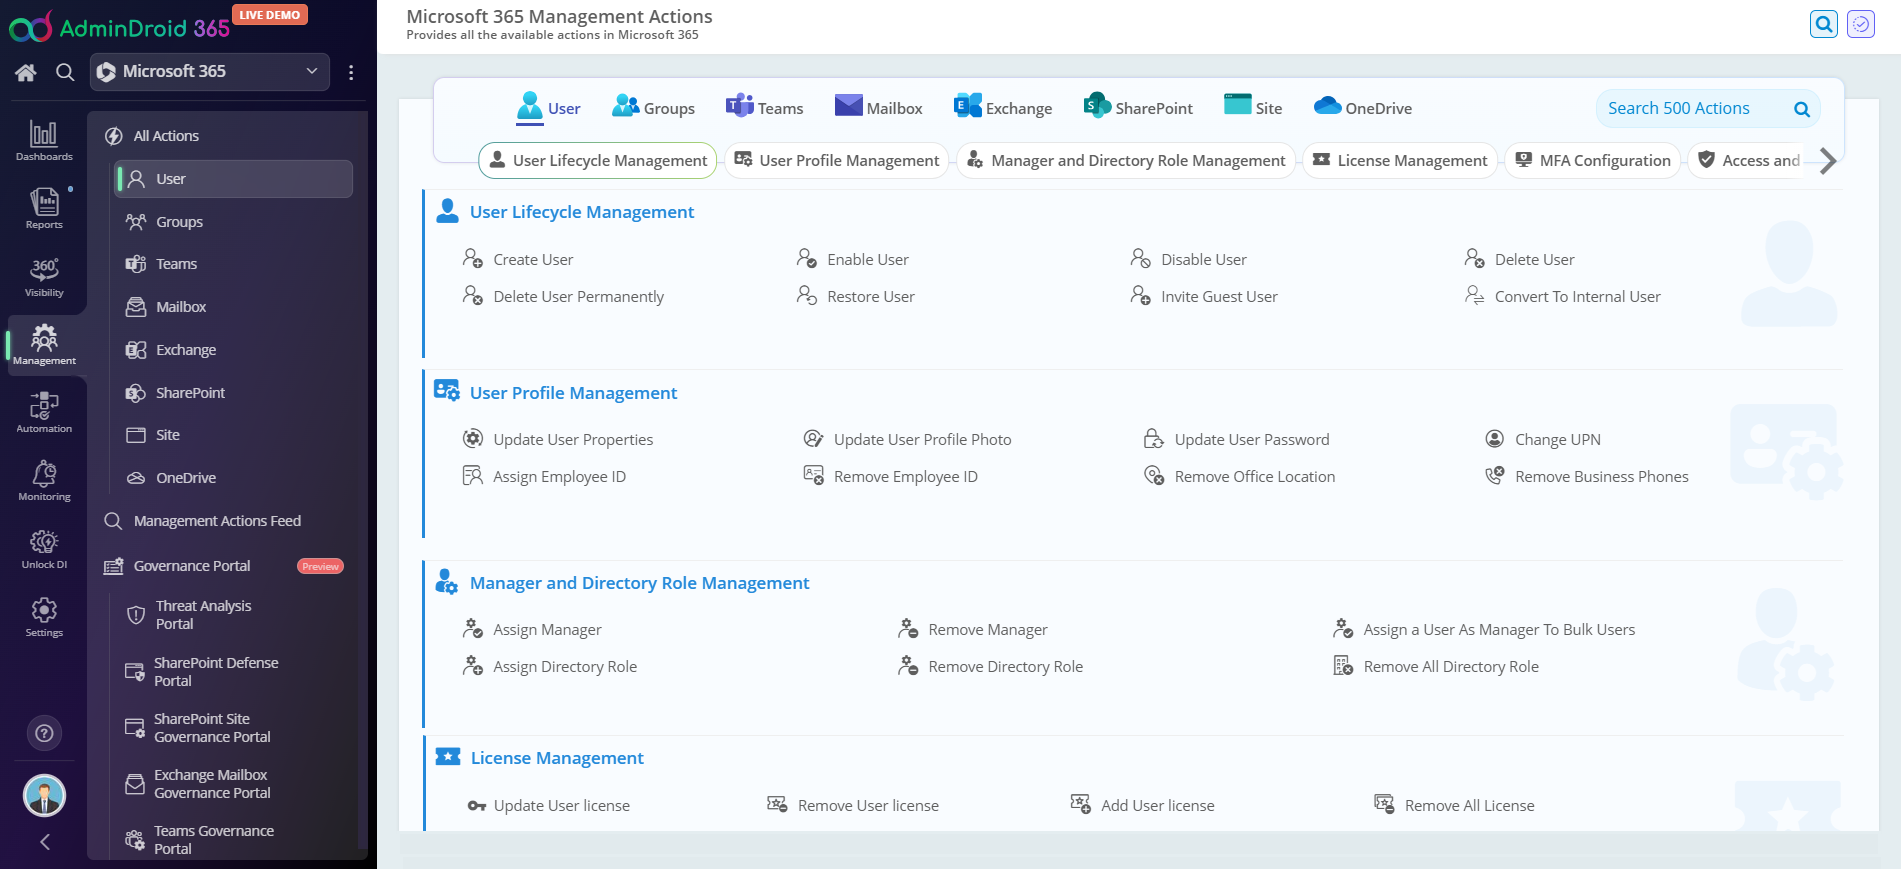Viewport: 1901px width, 869px height.
Task: Click the Create User action
Action: tap(532, 260)
